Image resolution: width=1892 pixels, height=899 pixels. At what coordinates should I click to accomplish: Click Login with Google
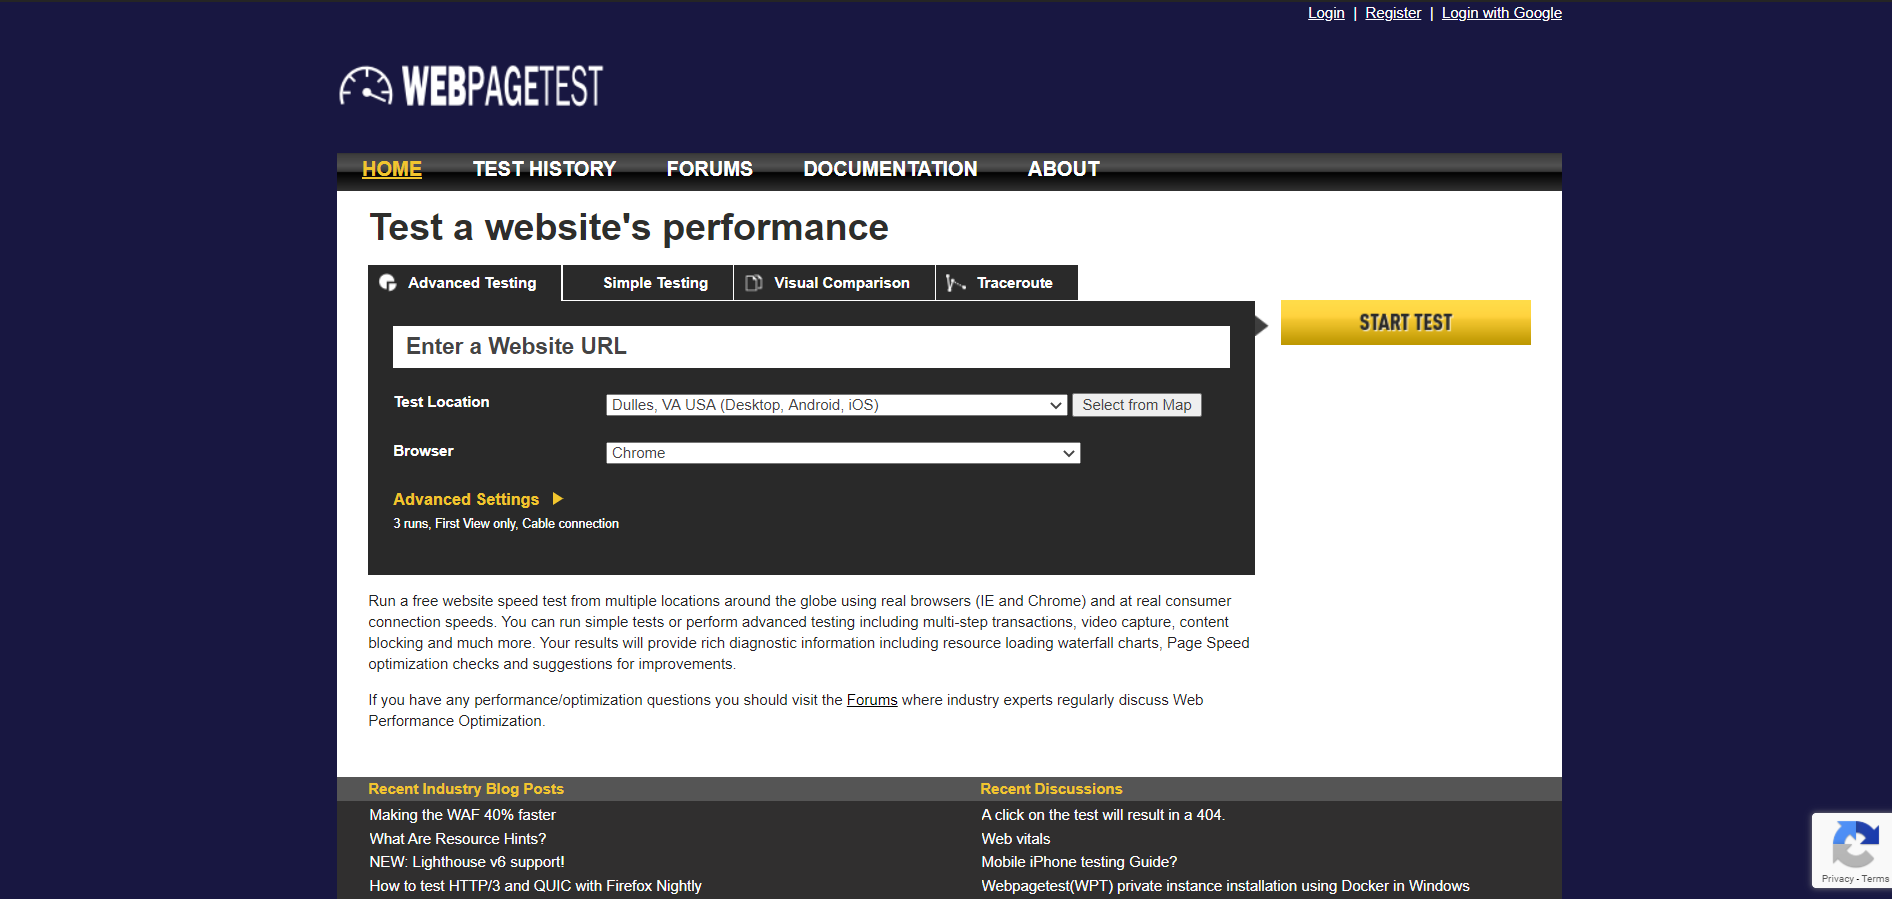click(x=1501, y=13)
